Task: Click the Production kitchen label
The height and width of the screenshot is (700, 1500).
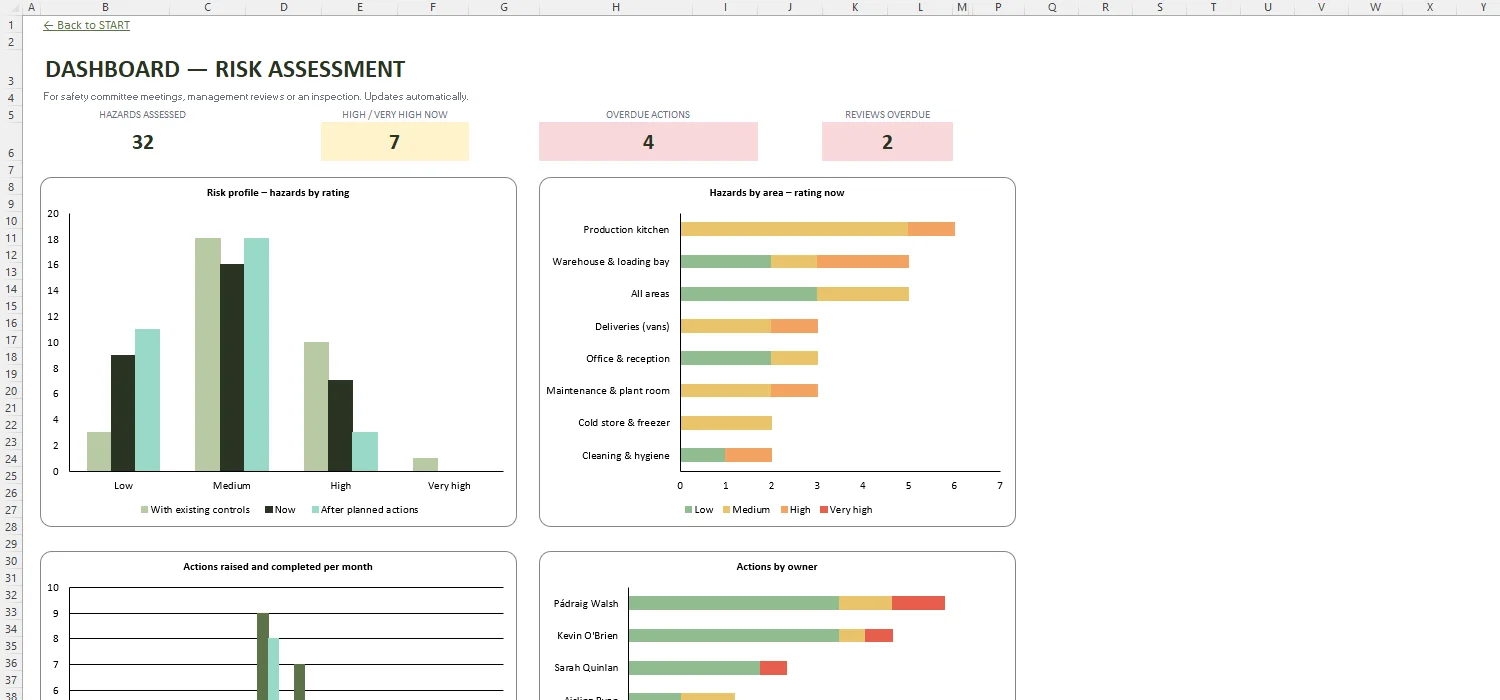Action: tap(626, 230)
